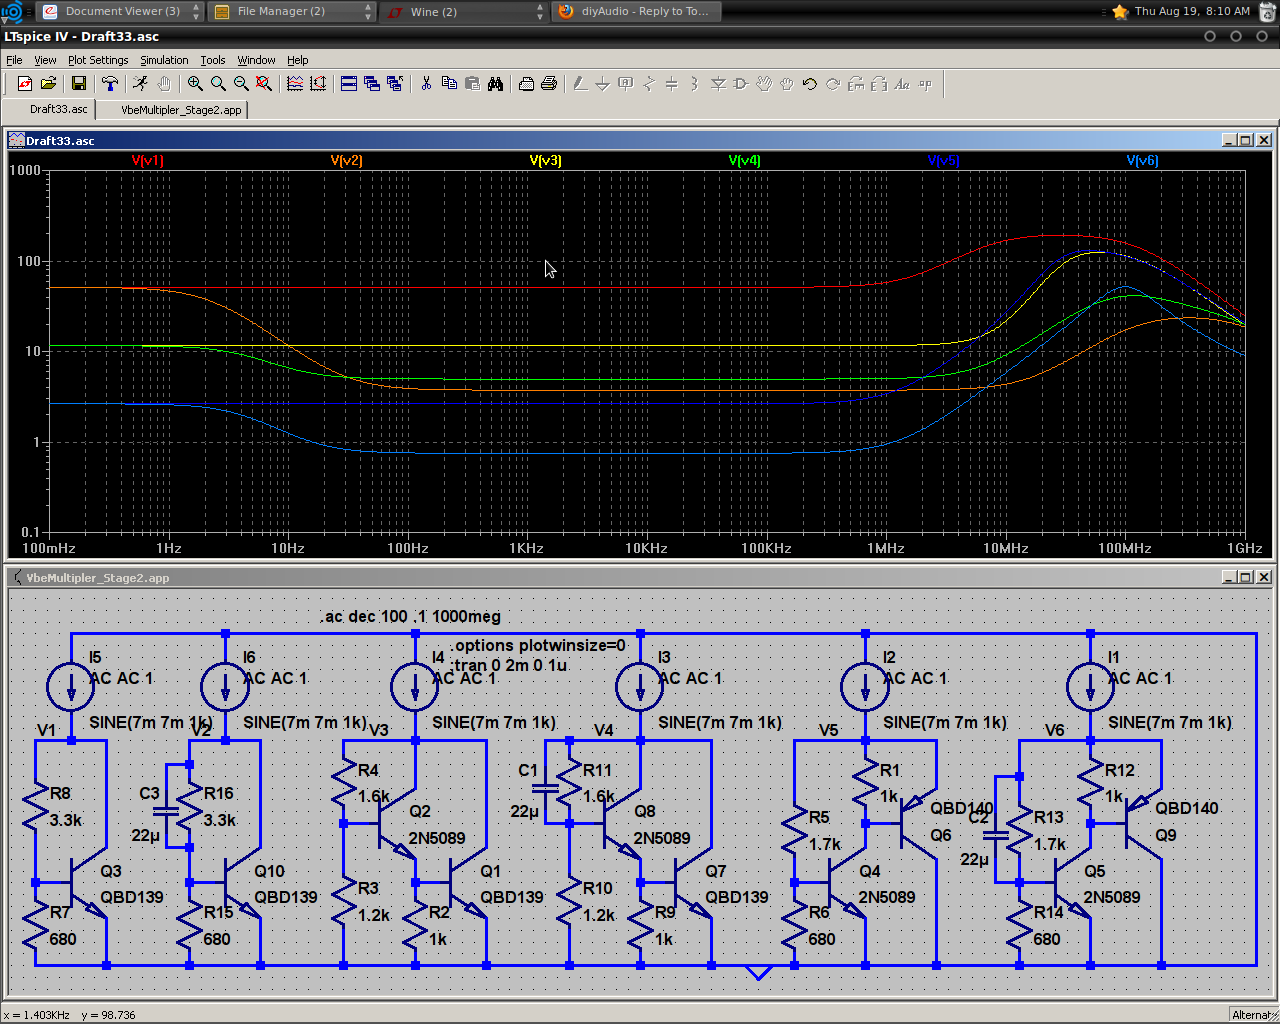This screenshot has height=1024, width=1280.
Task: Close all windows toolbar icon
Action: click(x=395, y=84)
